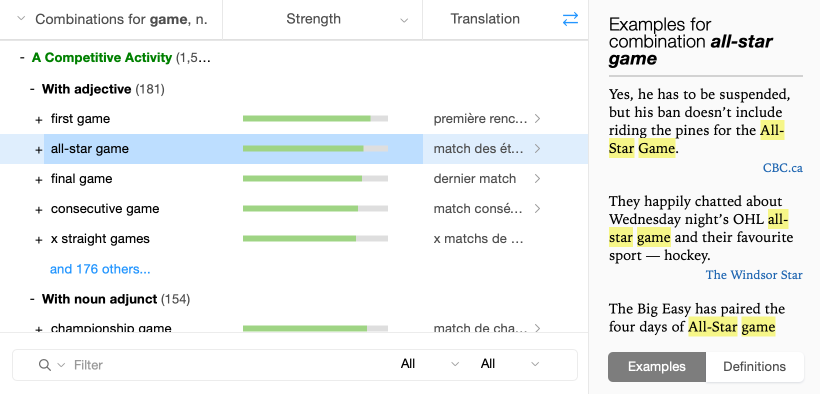Image resolution: width=820 pixels, height=394 pixels.
Task: Expand the final game plus icon
Action: click(38, 180)
